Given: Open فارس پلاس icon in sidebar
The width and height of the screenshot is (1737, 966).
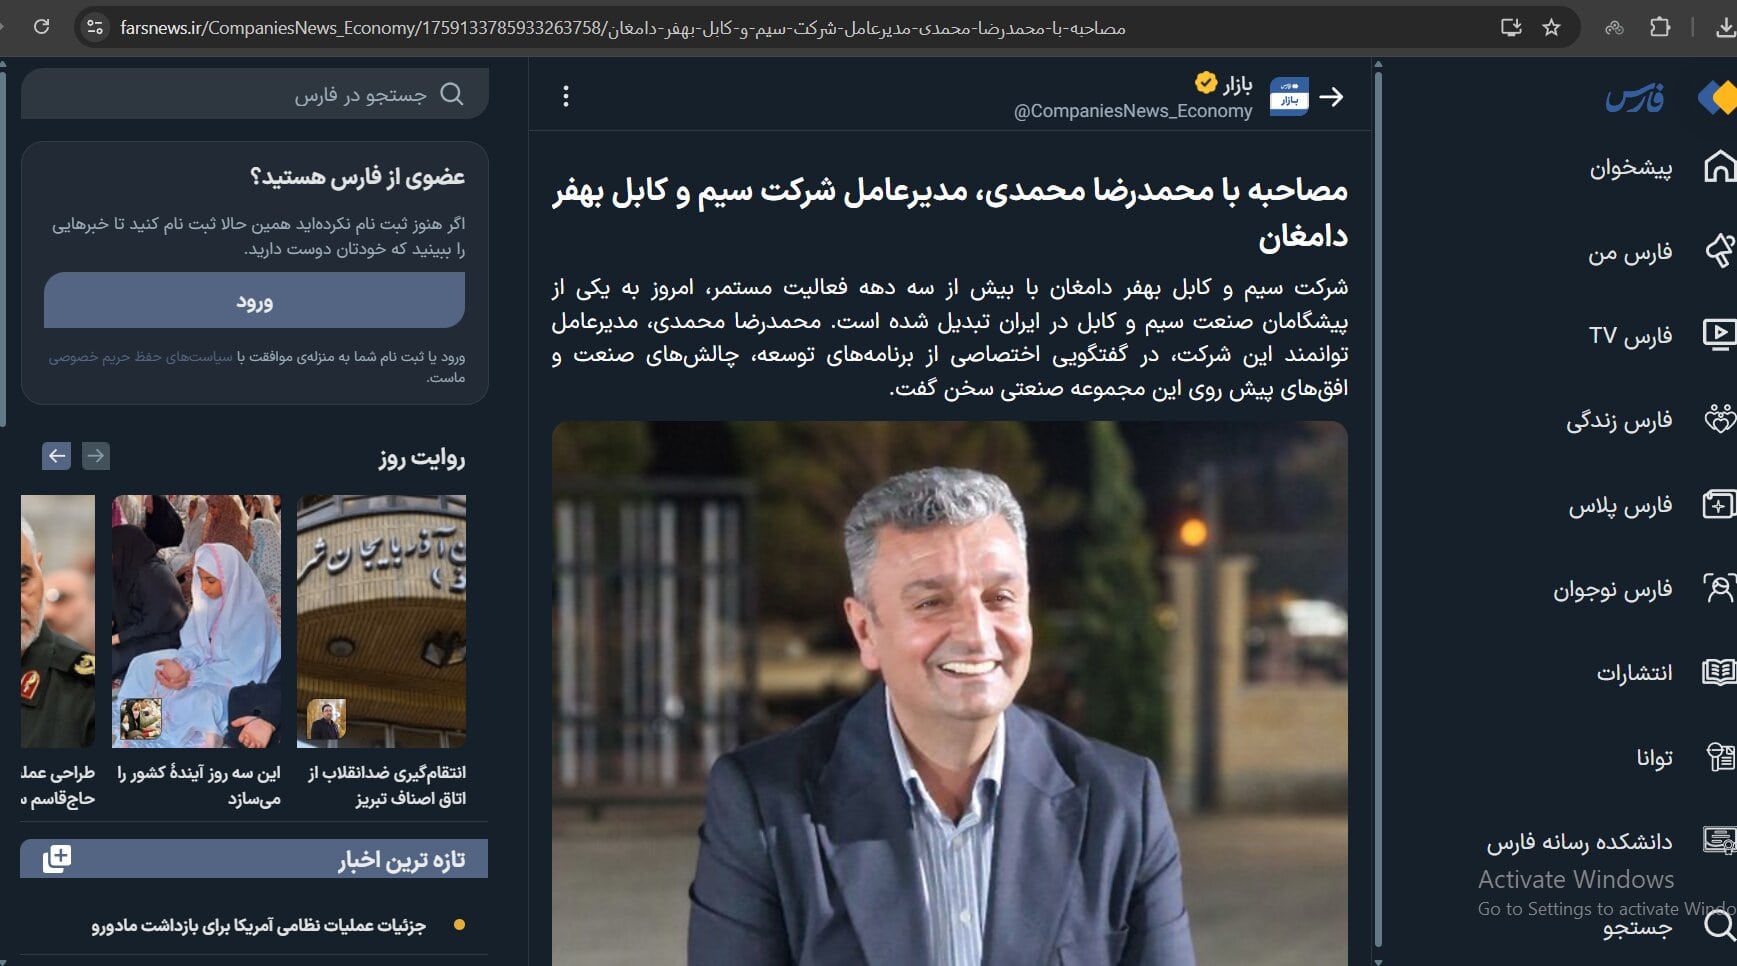Looking at the screenshot, I should (x=1719, y=505).
